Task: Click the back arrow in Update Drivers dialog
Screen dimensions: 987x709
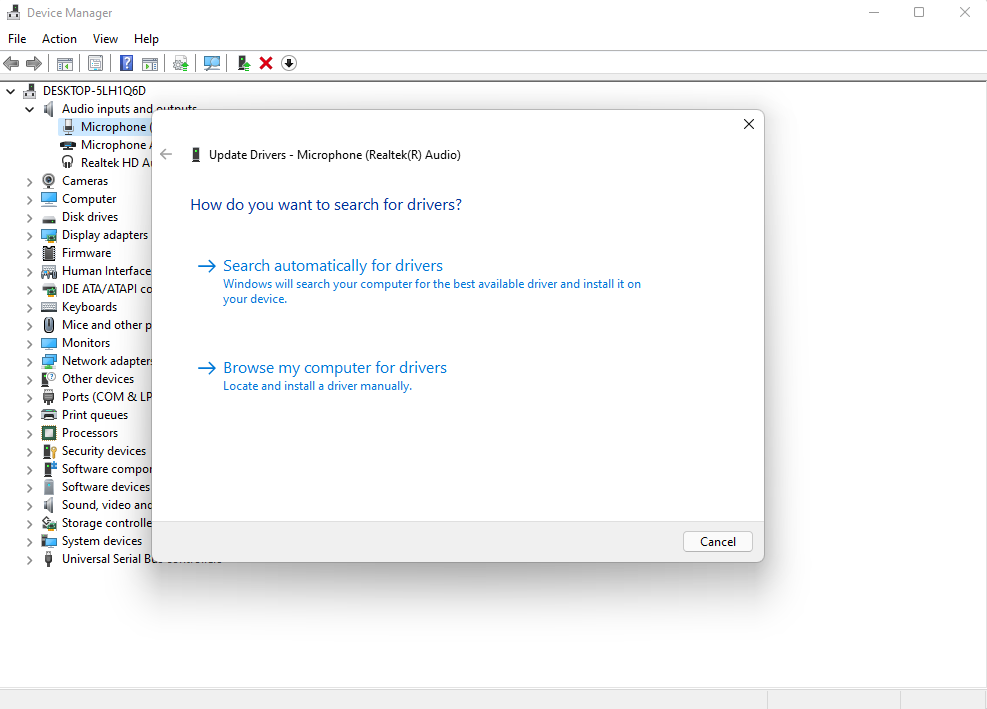Action: pyautogui.click(x=166, y=154)
